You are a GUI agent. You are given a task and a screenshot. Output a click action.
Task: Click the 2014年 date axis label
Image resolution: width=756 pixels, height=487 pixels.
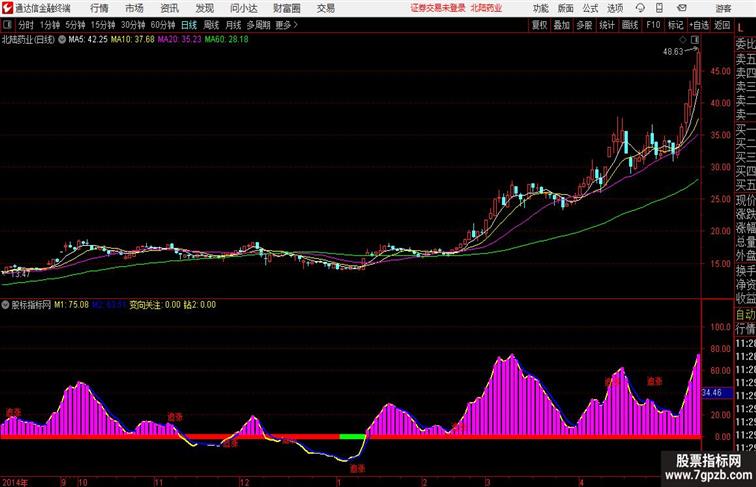[14, 482]
